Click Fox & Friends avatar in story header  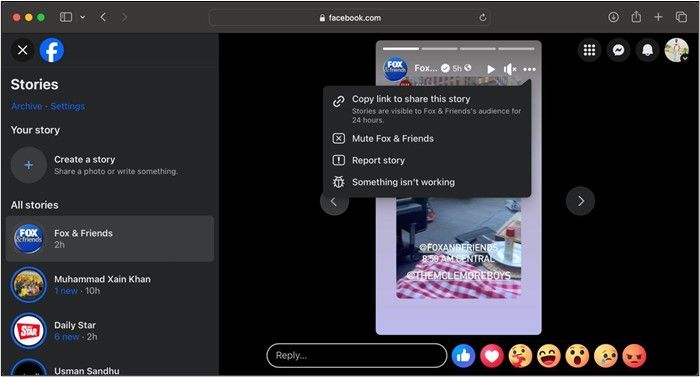(x=395, y=69)
